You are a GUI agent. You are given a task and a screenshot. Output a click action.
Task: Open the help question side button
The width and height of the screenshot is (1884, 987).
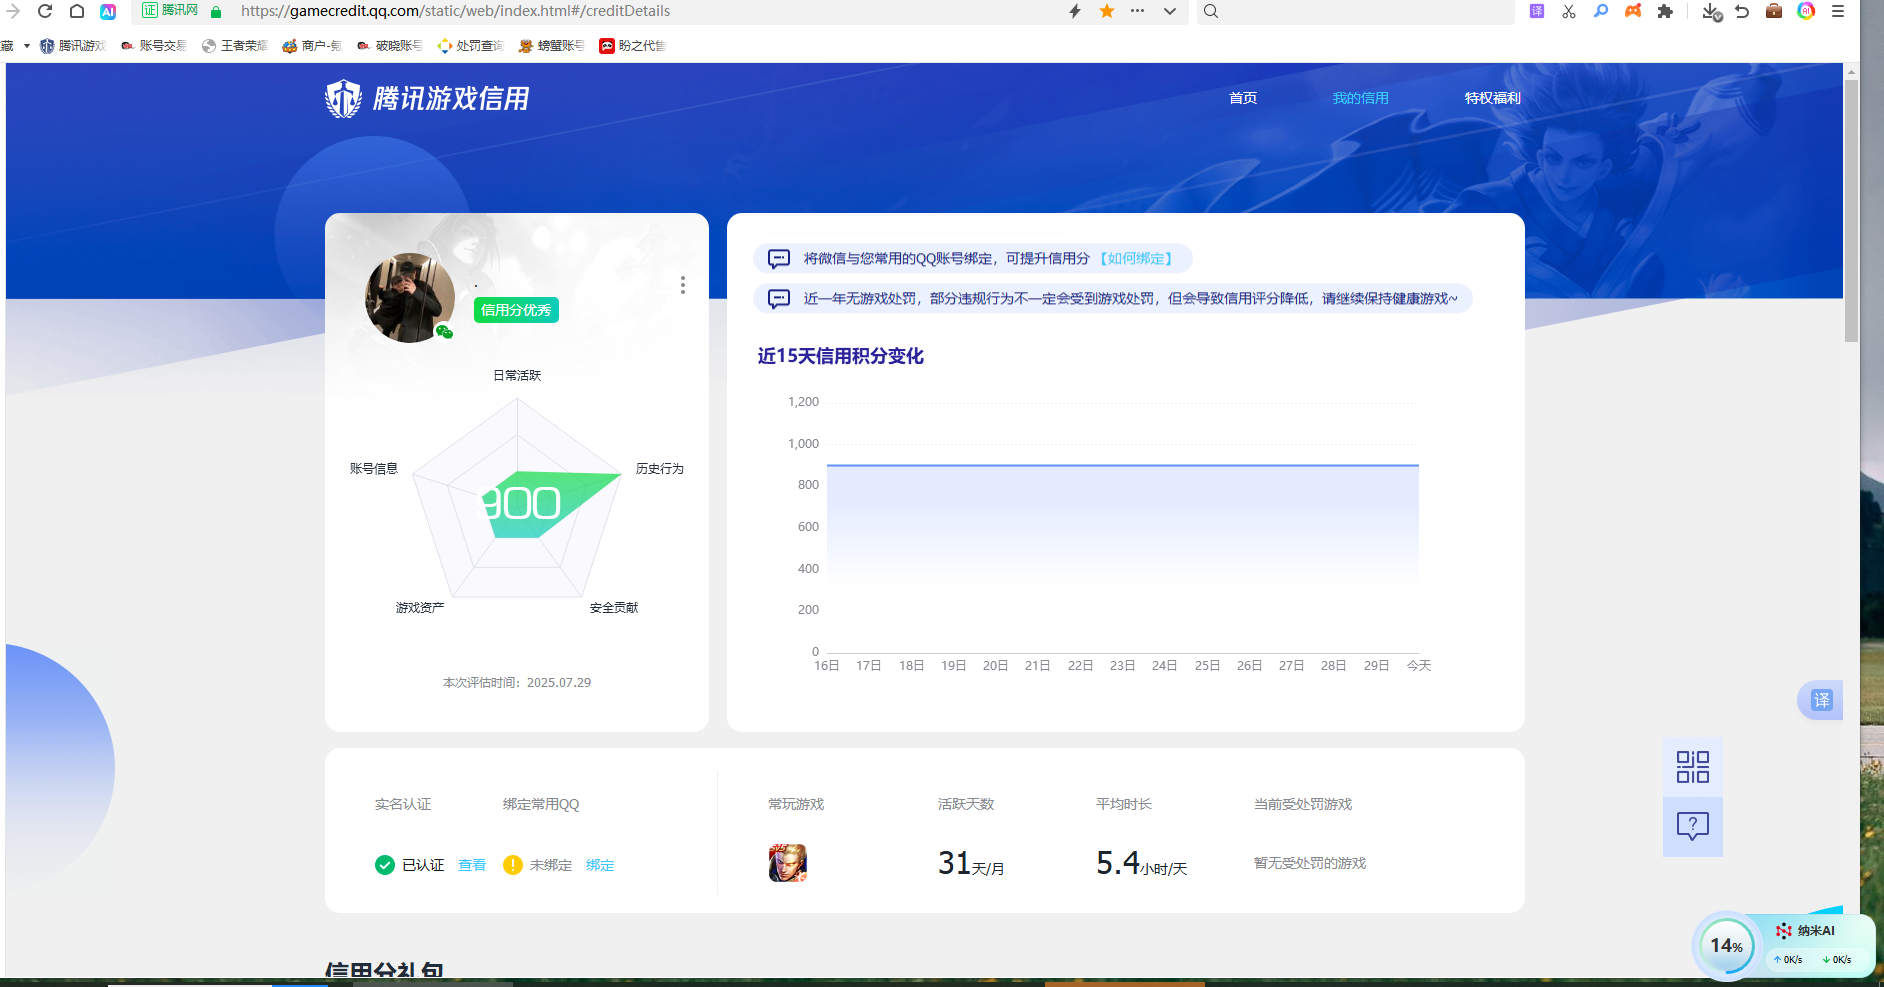pos(1693,826)
